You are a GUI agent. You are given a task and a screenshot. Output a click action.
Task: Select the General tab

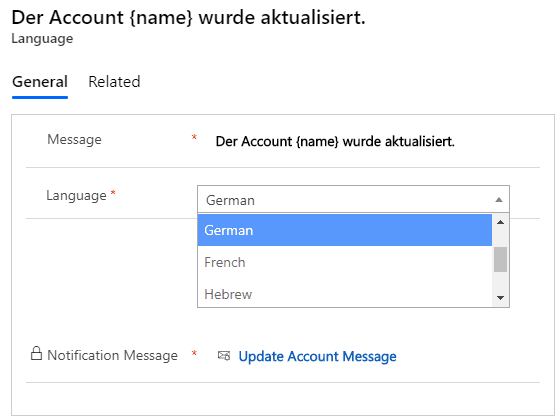(x=40, y=82)
